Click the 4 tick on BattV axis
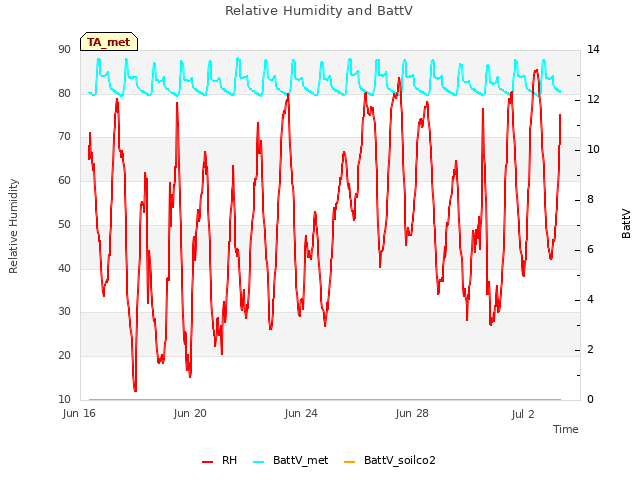The height and width of the screenshot is (480, 640). tap(590, 299)
